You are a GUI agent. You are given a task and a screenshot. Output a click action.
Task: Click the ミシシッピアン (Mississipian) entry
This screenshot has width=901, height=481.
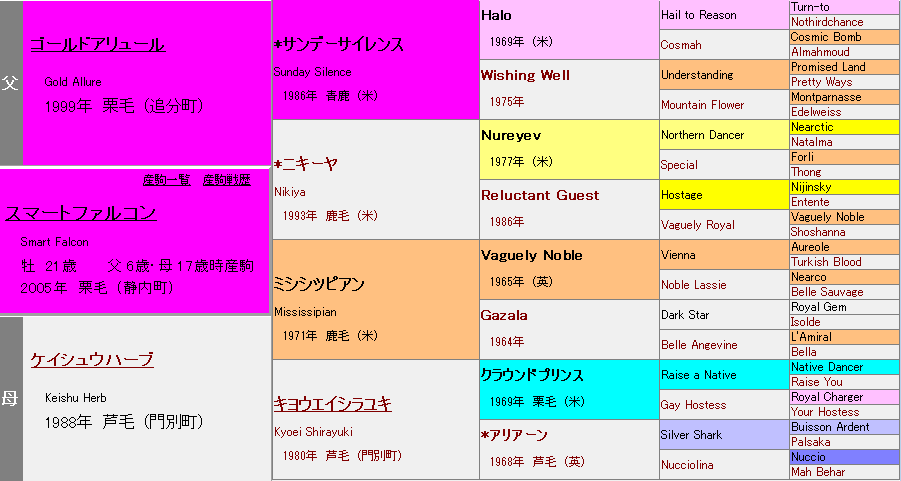tap(320, 284)
